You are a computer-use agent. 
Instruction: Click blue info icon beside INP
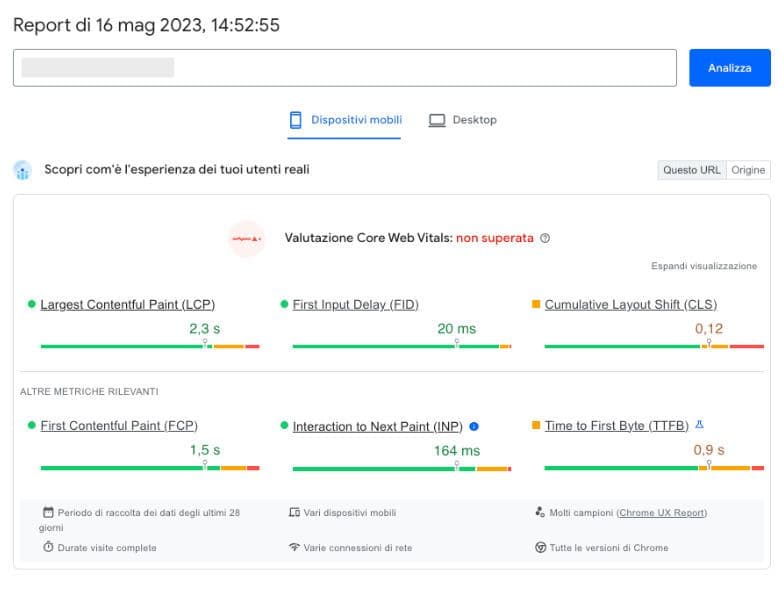[x=474, y=425]
